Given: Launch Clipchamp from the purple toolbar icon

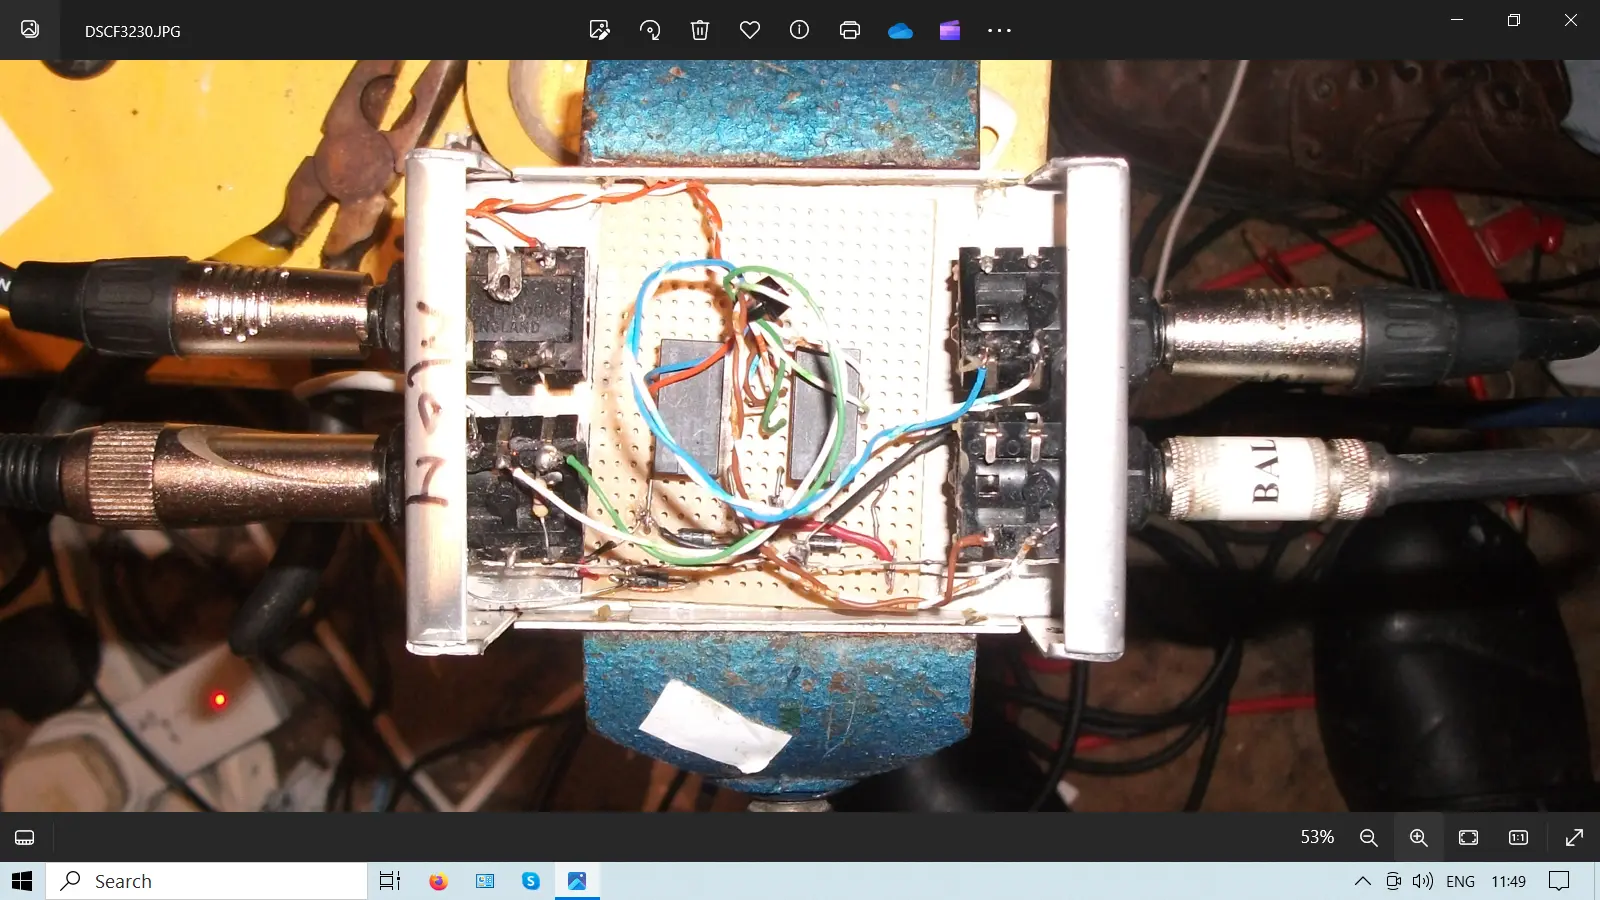Looking at the screenshot, I should click(950, 30).
